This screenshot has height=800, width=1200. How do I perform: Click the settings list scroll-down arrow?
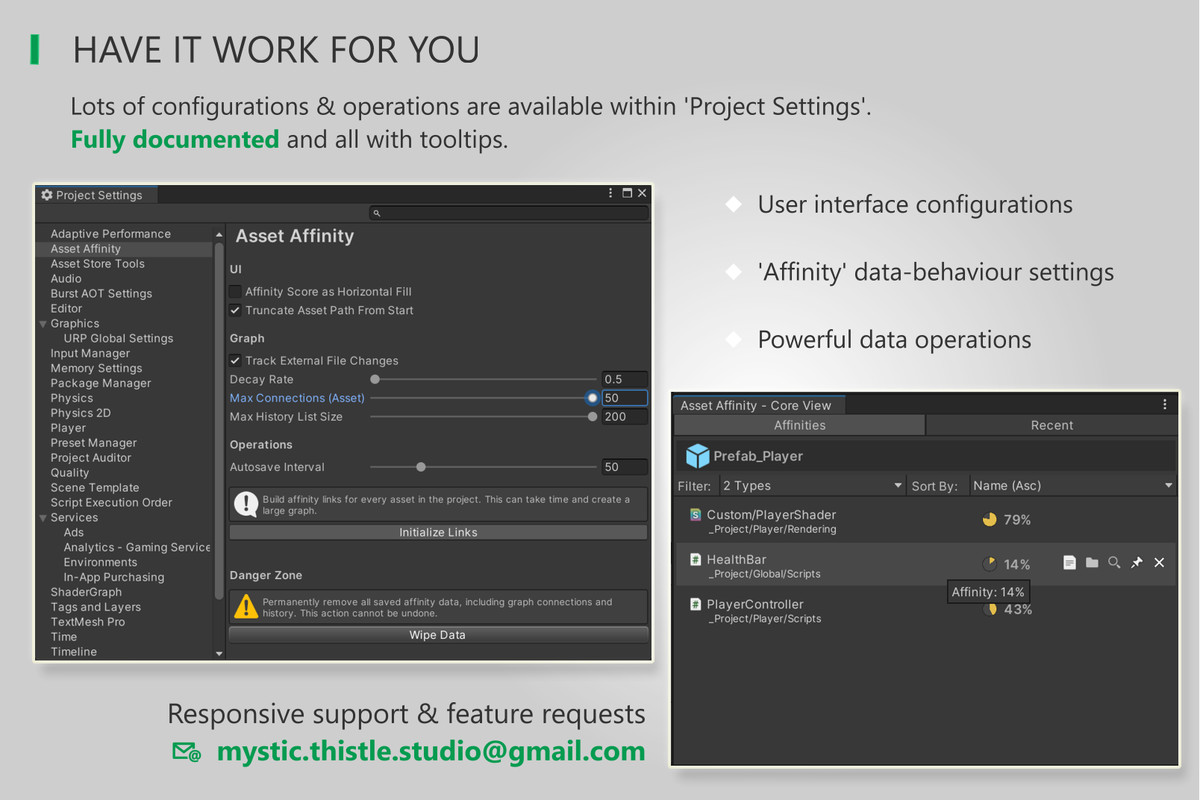tap(219, 653)
